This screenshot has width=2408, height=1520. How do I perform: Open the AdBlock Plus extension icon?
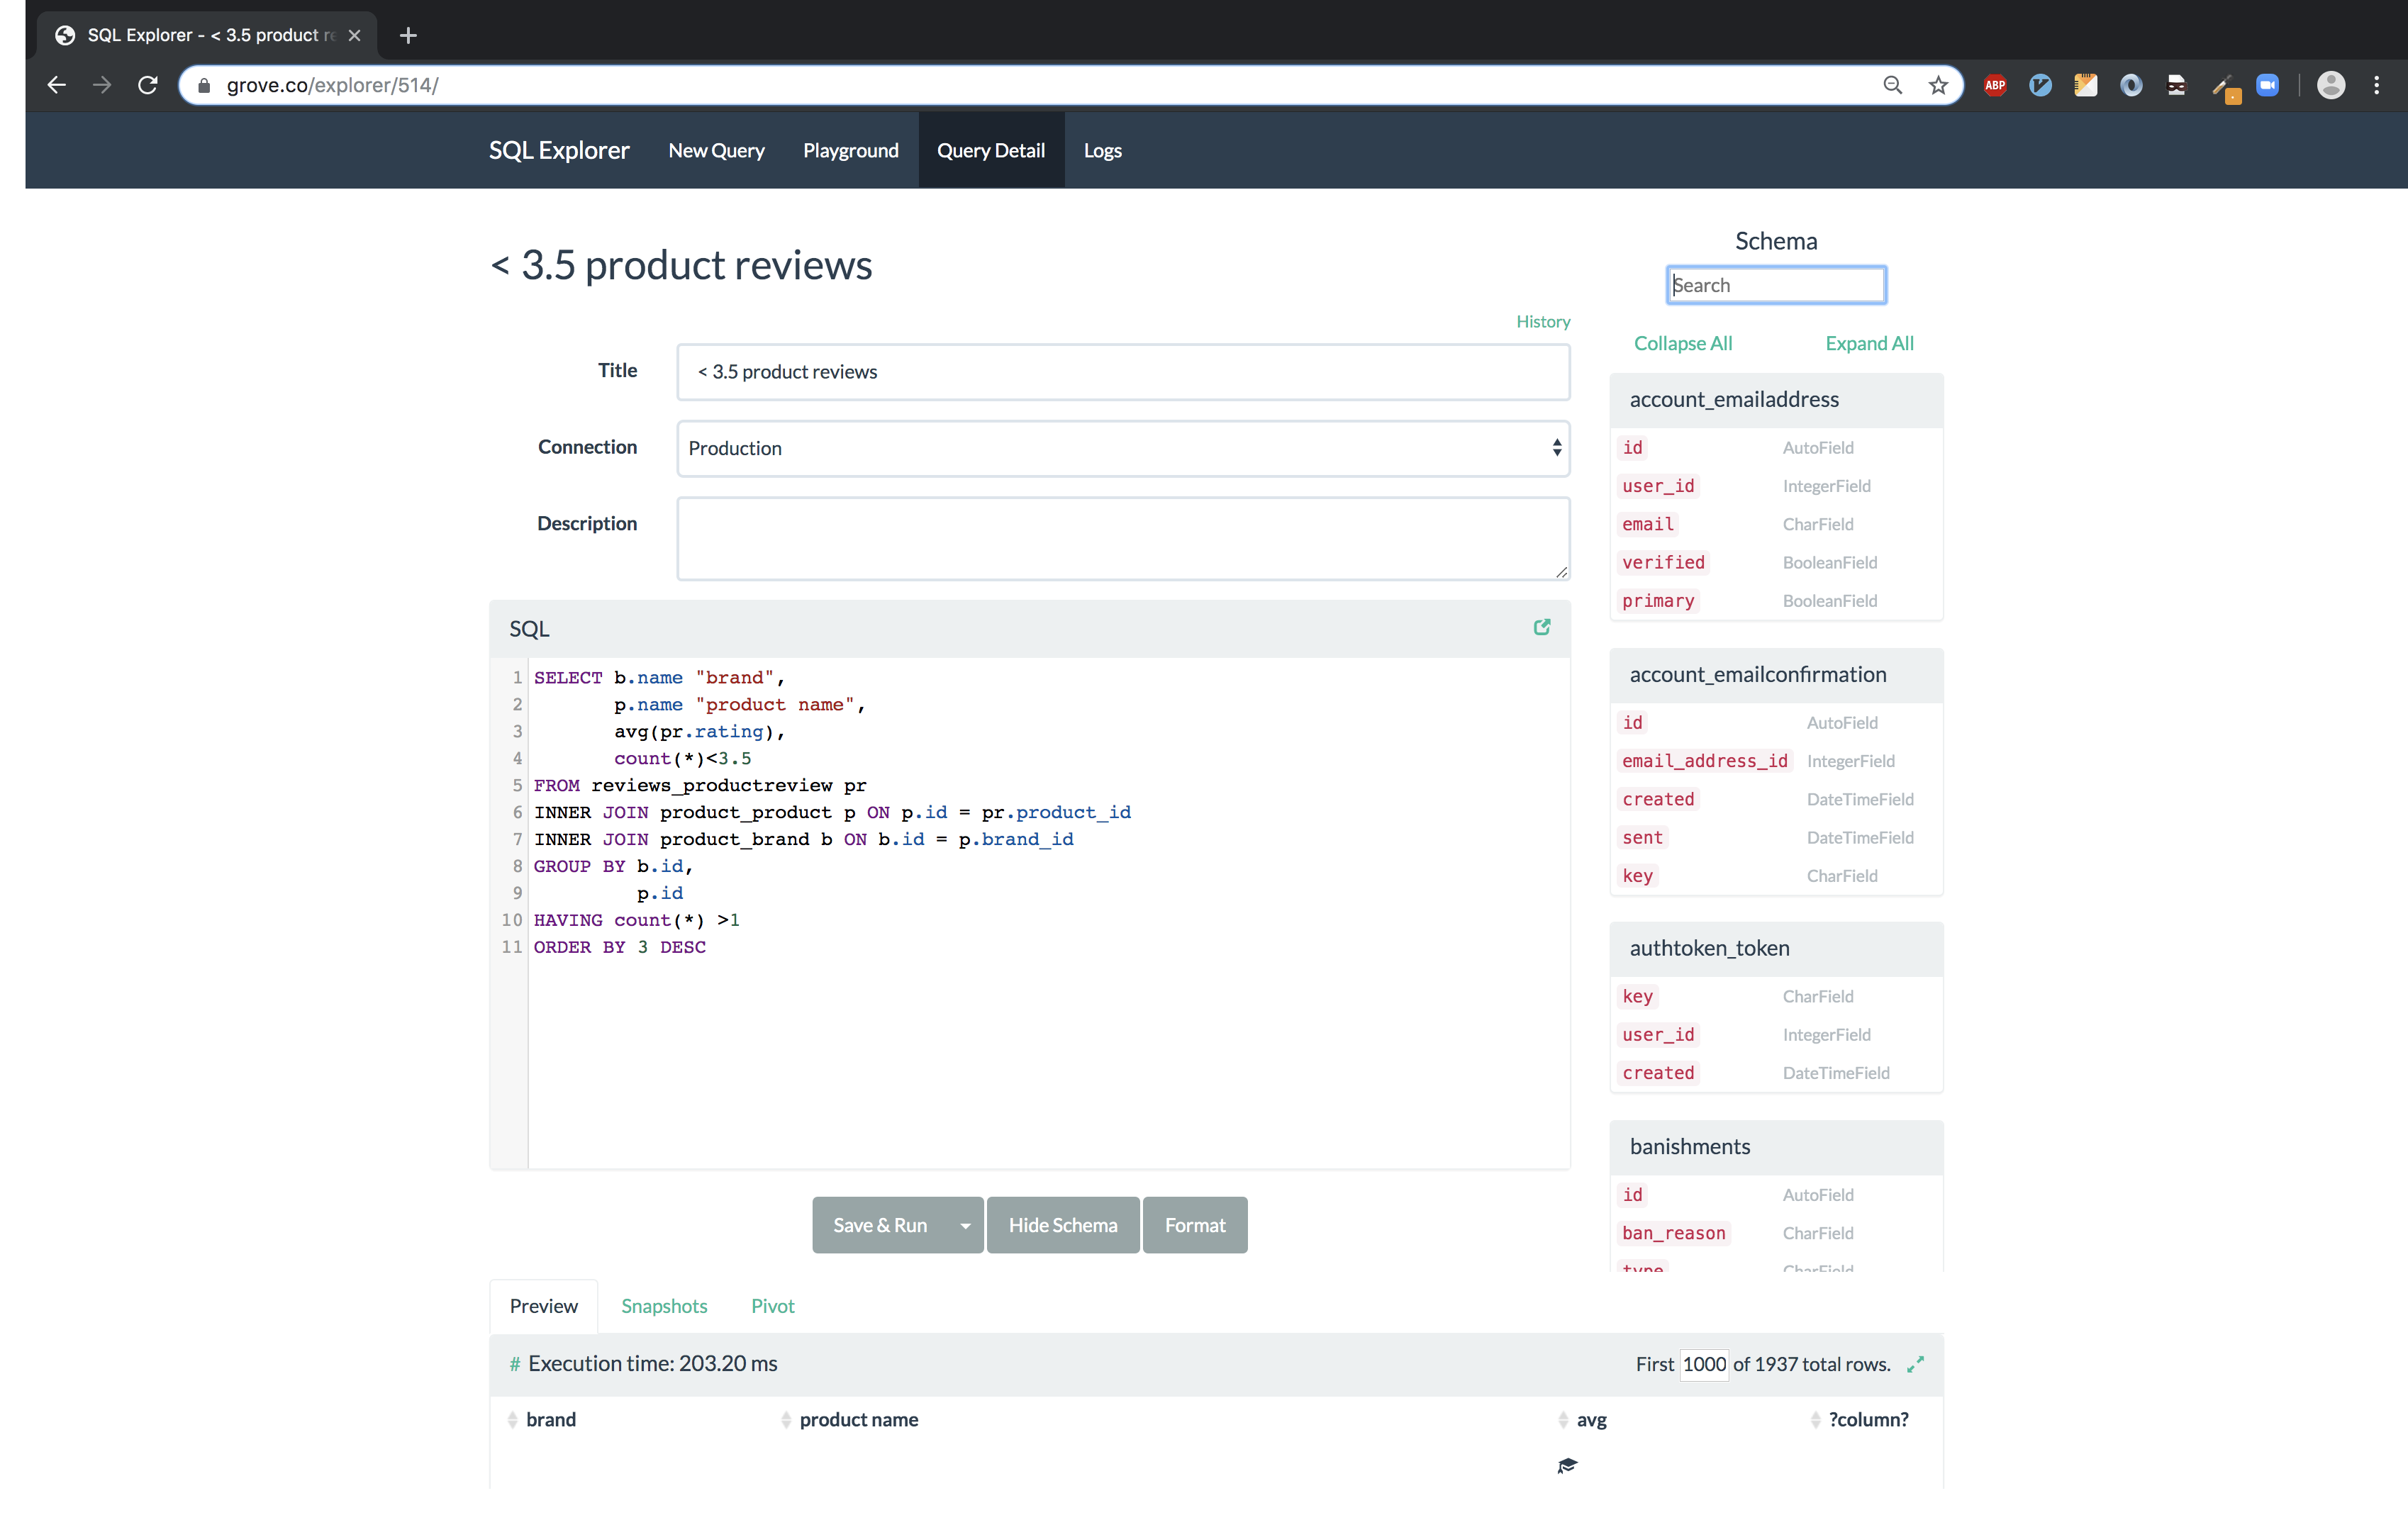pyautogui.click(x=1994, y=85)
